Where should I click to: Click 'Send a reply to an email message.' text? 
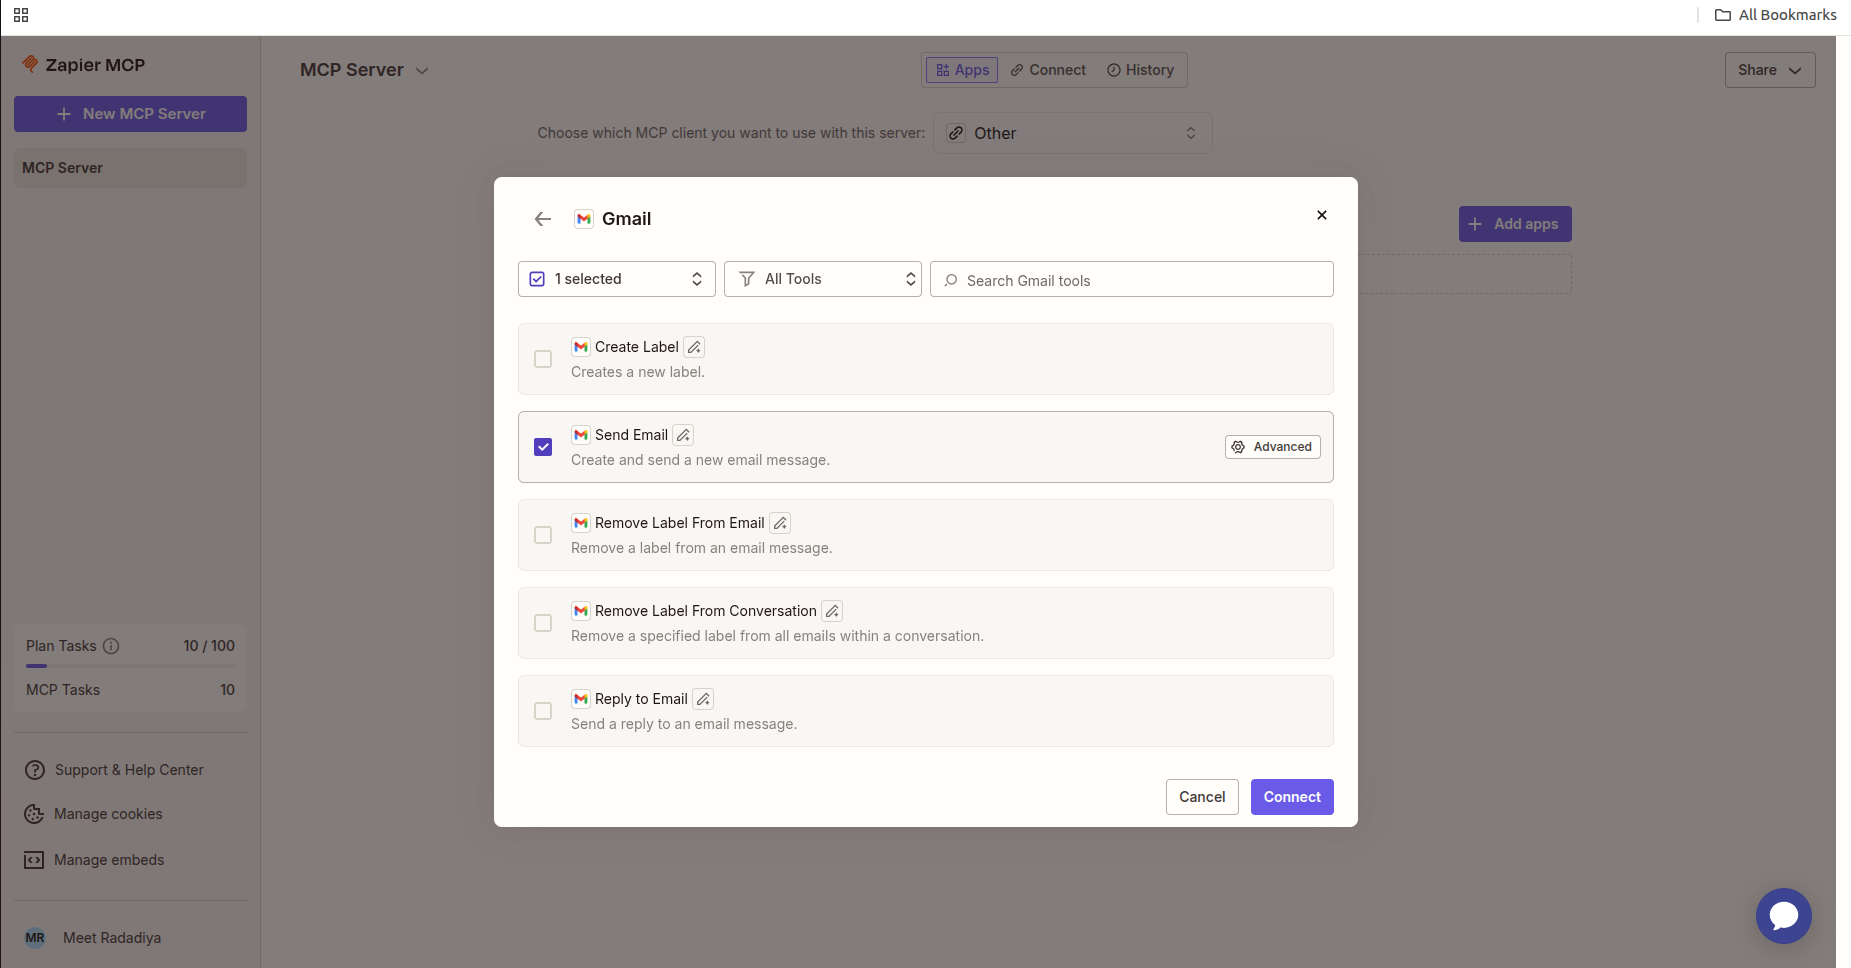click(684, 724)
